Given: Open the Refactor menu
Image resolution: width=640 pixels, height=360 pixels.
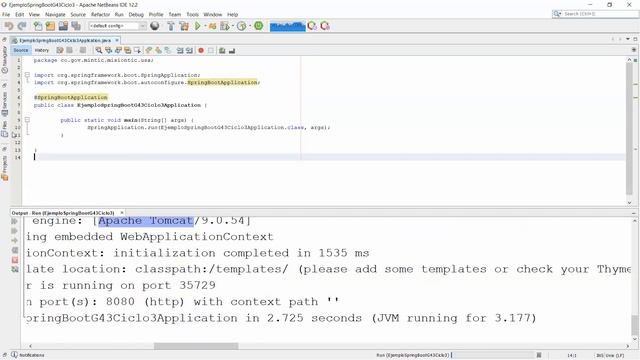Looking at the screenshot, I should coord(100,14).
